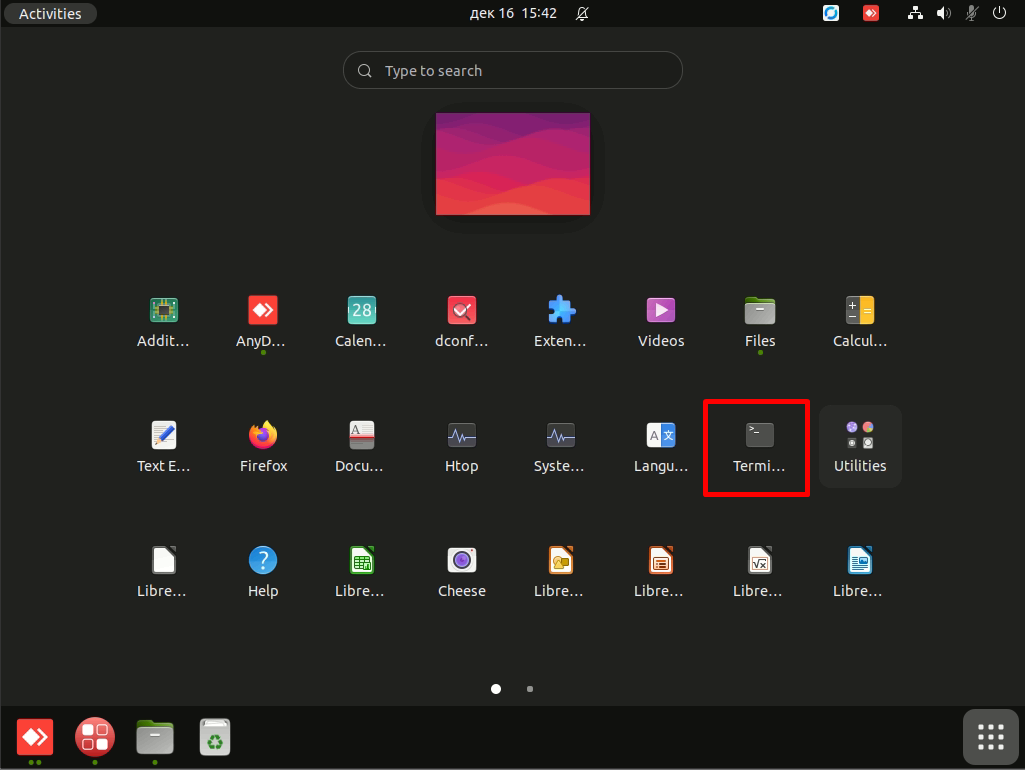This screenshot has height=770, width=1025.
Task: Click the Type to search field
Action: [x=513, y=71]
